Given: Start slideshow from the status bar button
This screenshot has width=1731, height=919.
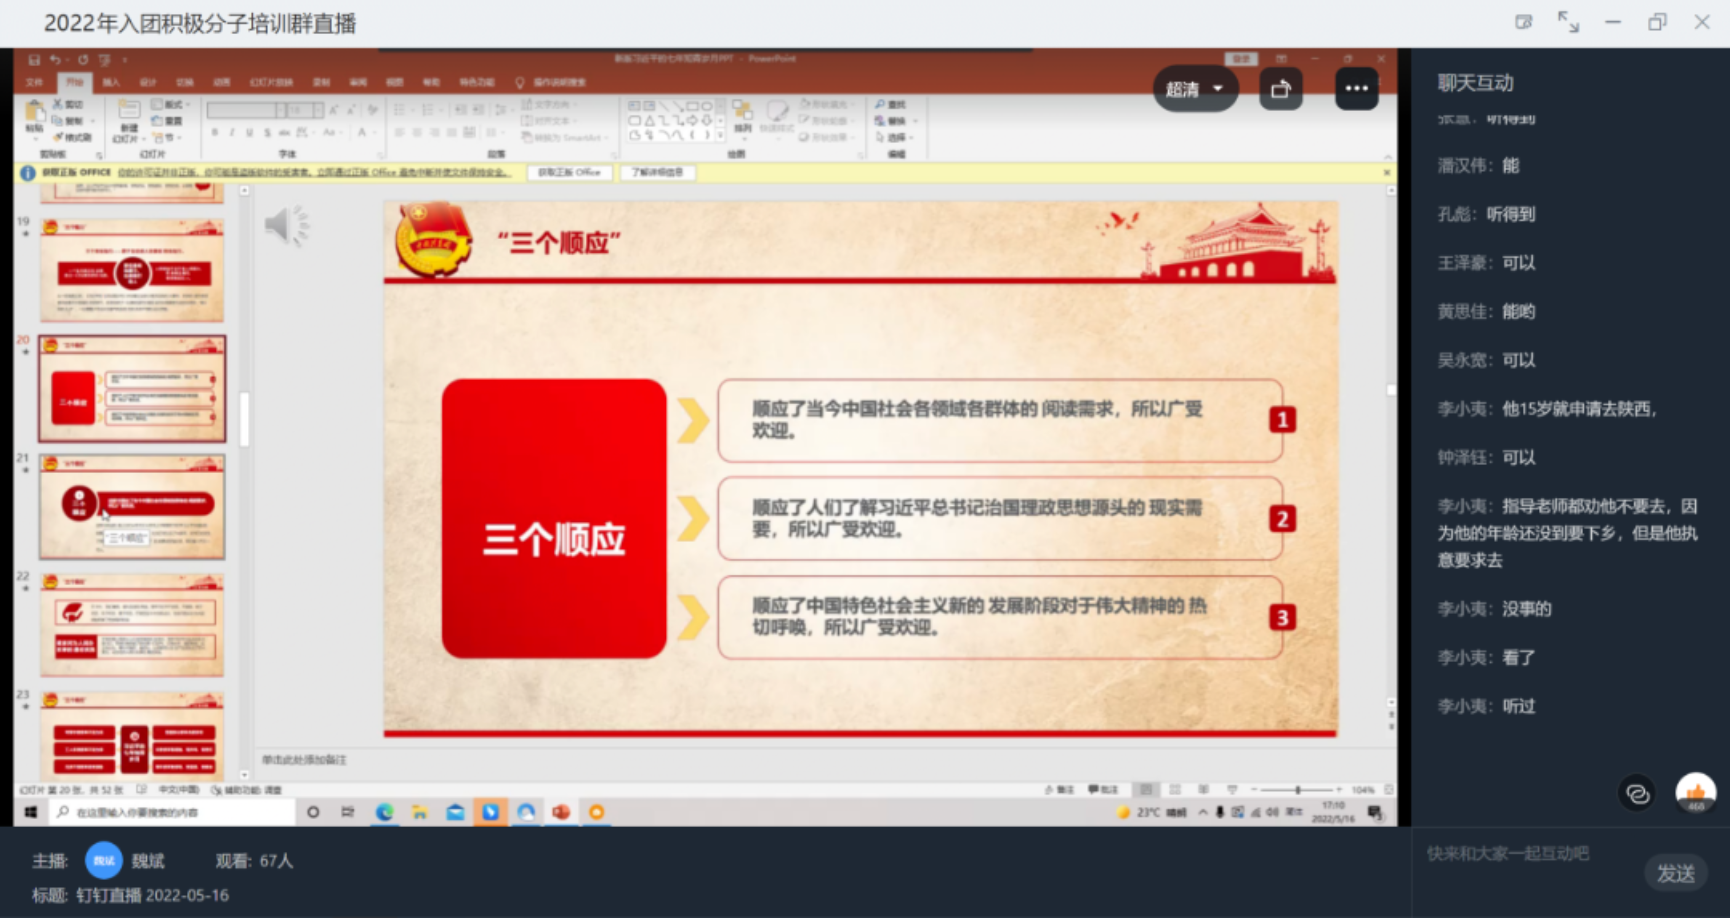Looking at the screenshot, I should pyautogui.click(x=1232, y=790).
